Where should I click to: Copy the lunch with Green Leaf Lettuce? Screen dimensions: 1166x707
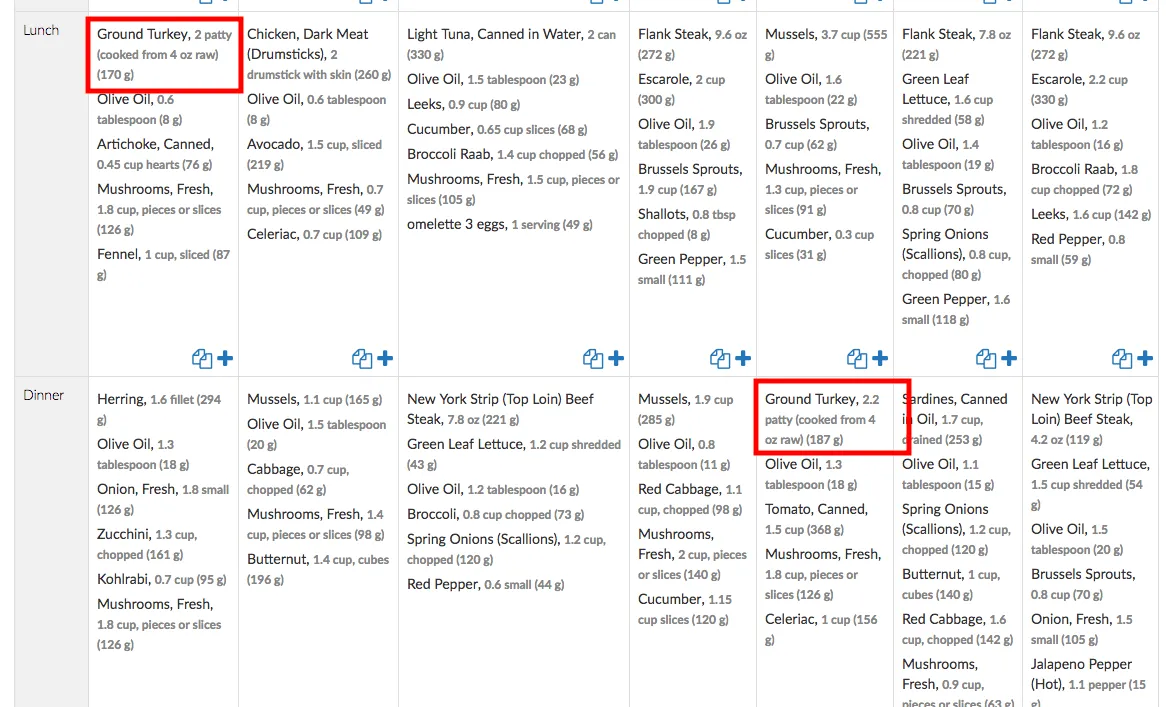coord(985,359)
